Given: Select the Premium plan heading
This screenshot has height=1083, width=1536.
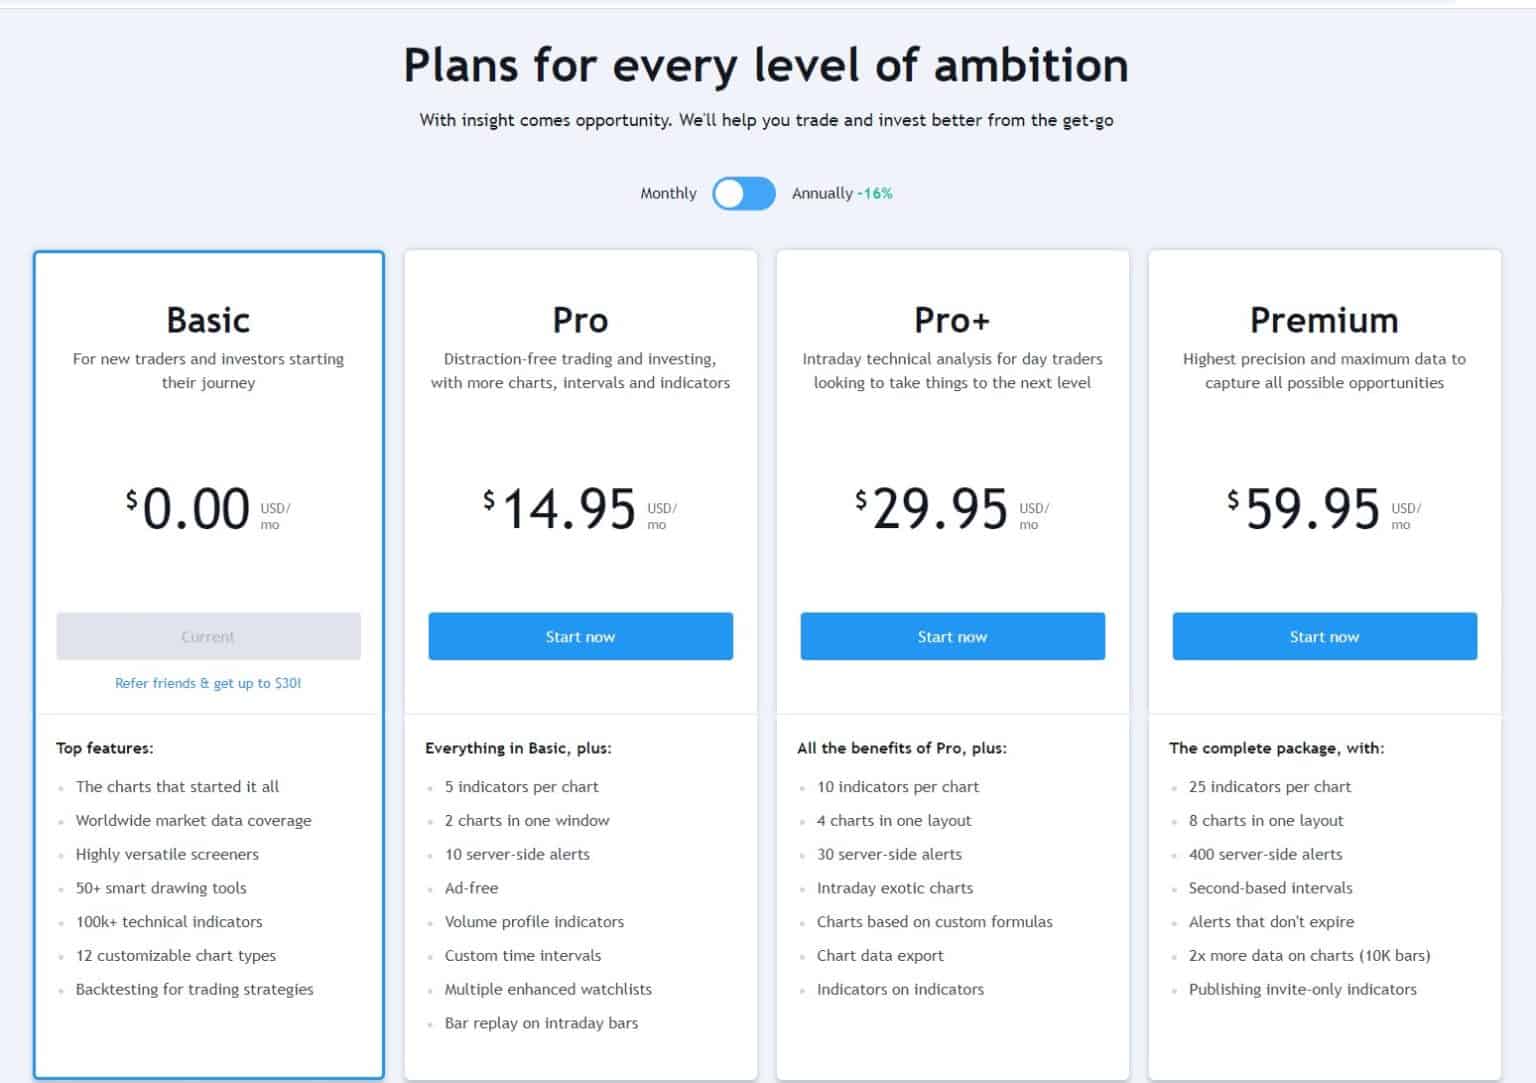Looking at the screenshot, I should [x=1323, y=320].
